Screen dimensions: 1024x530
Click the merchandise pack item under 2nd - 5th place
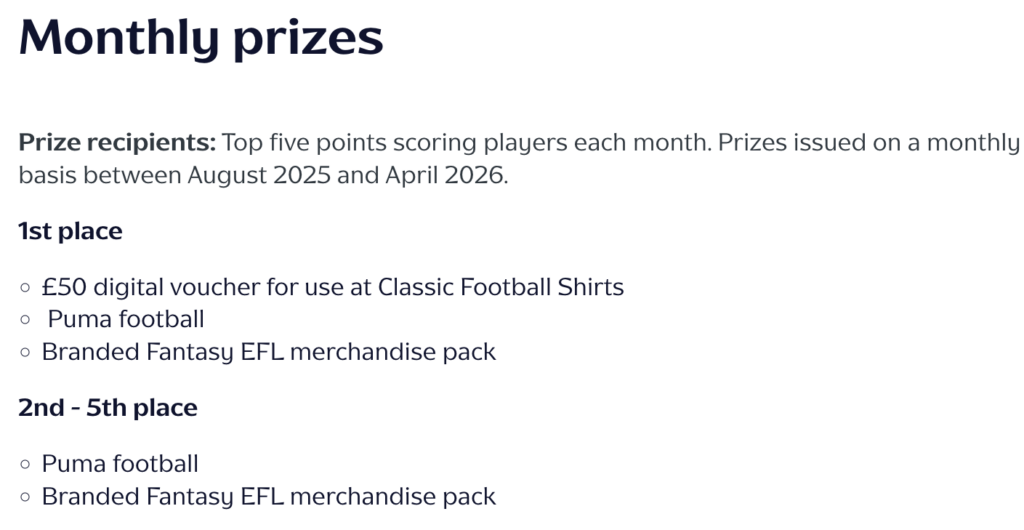tap(268, 496)
